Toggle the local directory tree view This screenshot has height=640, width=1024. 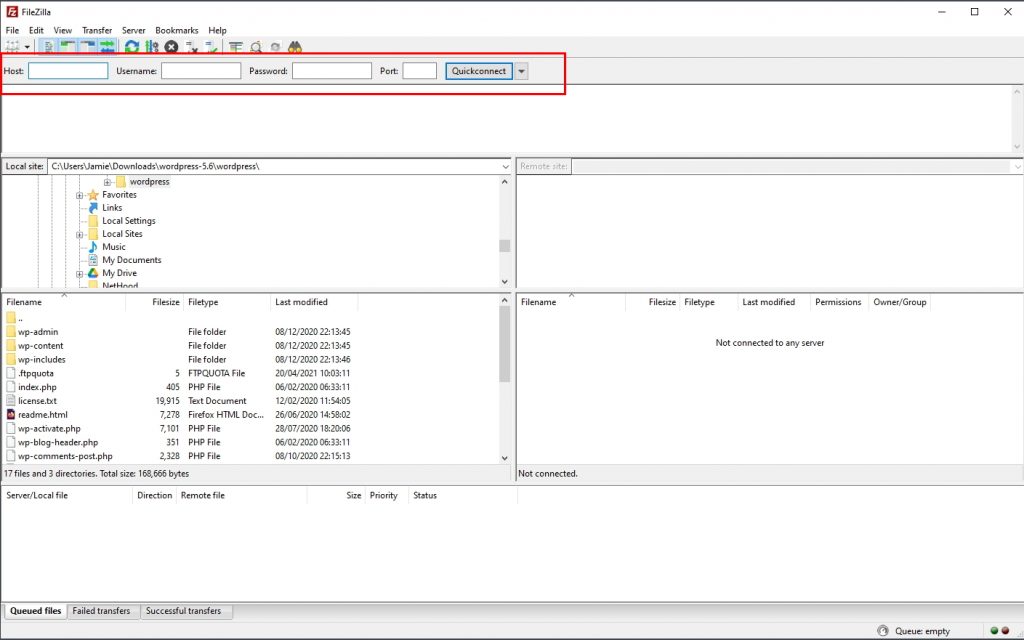(67, 47)
